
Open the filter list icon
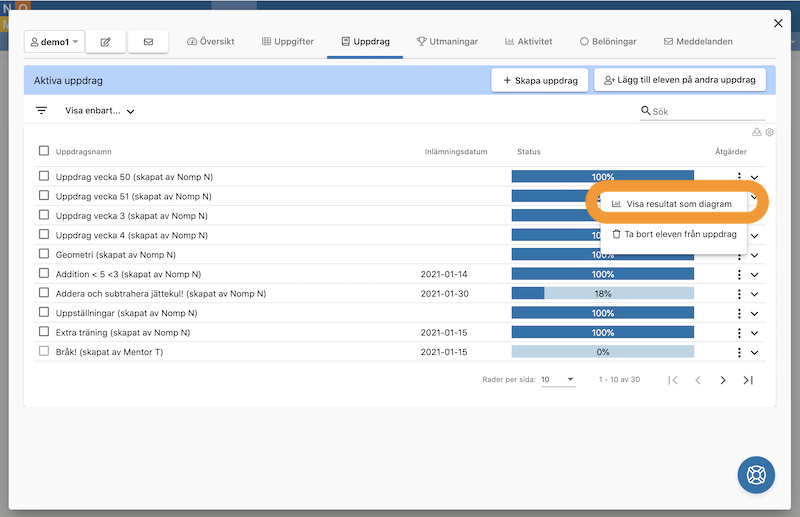tap(41, 110)
